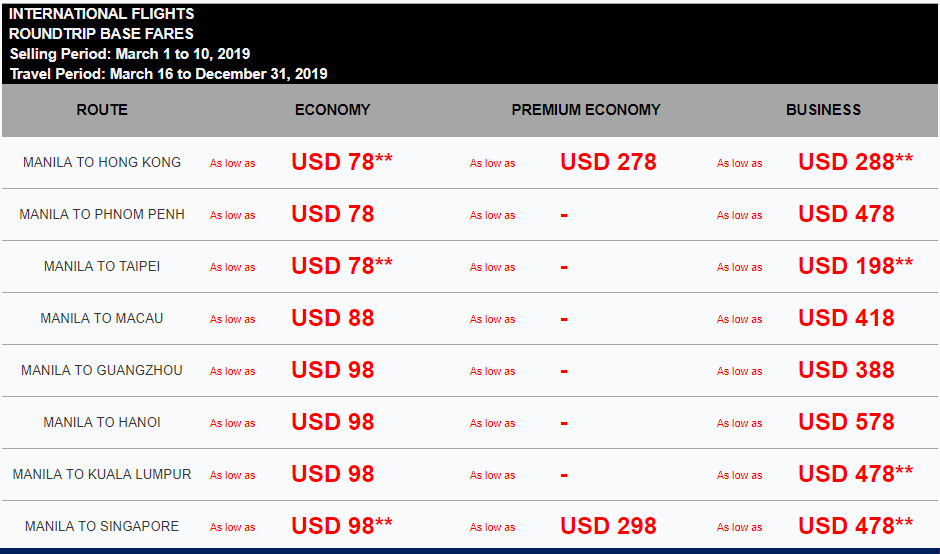Click the BUSINESS column header

click(x=824, y=110)
